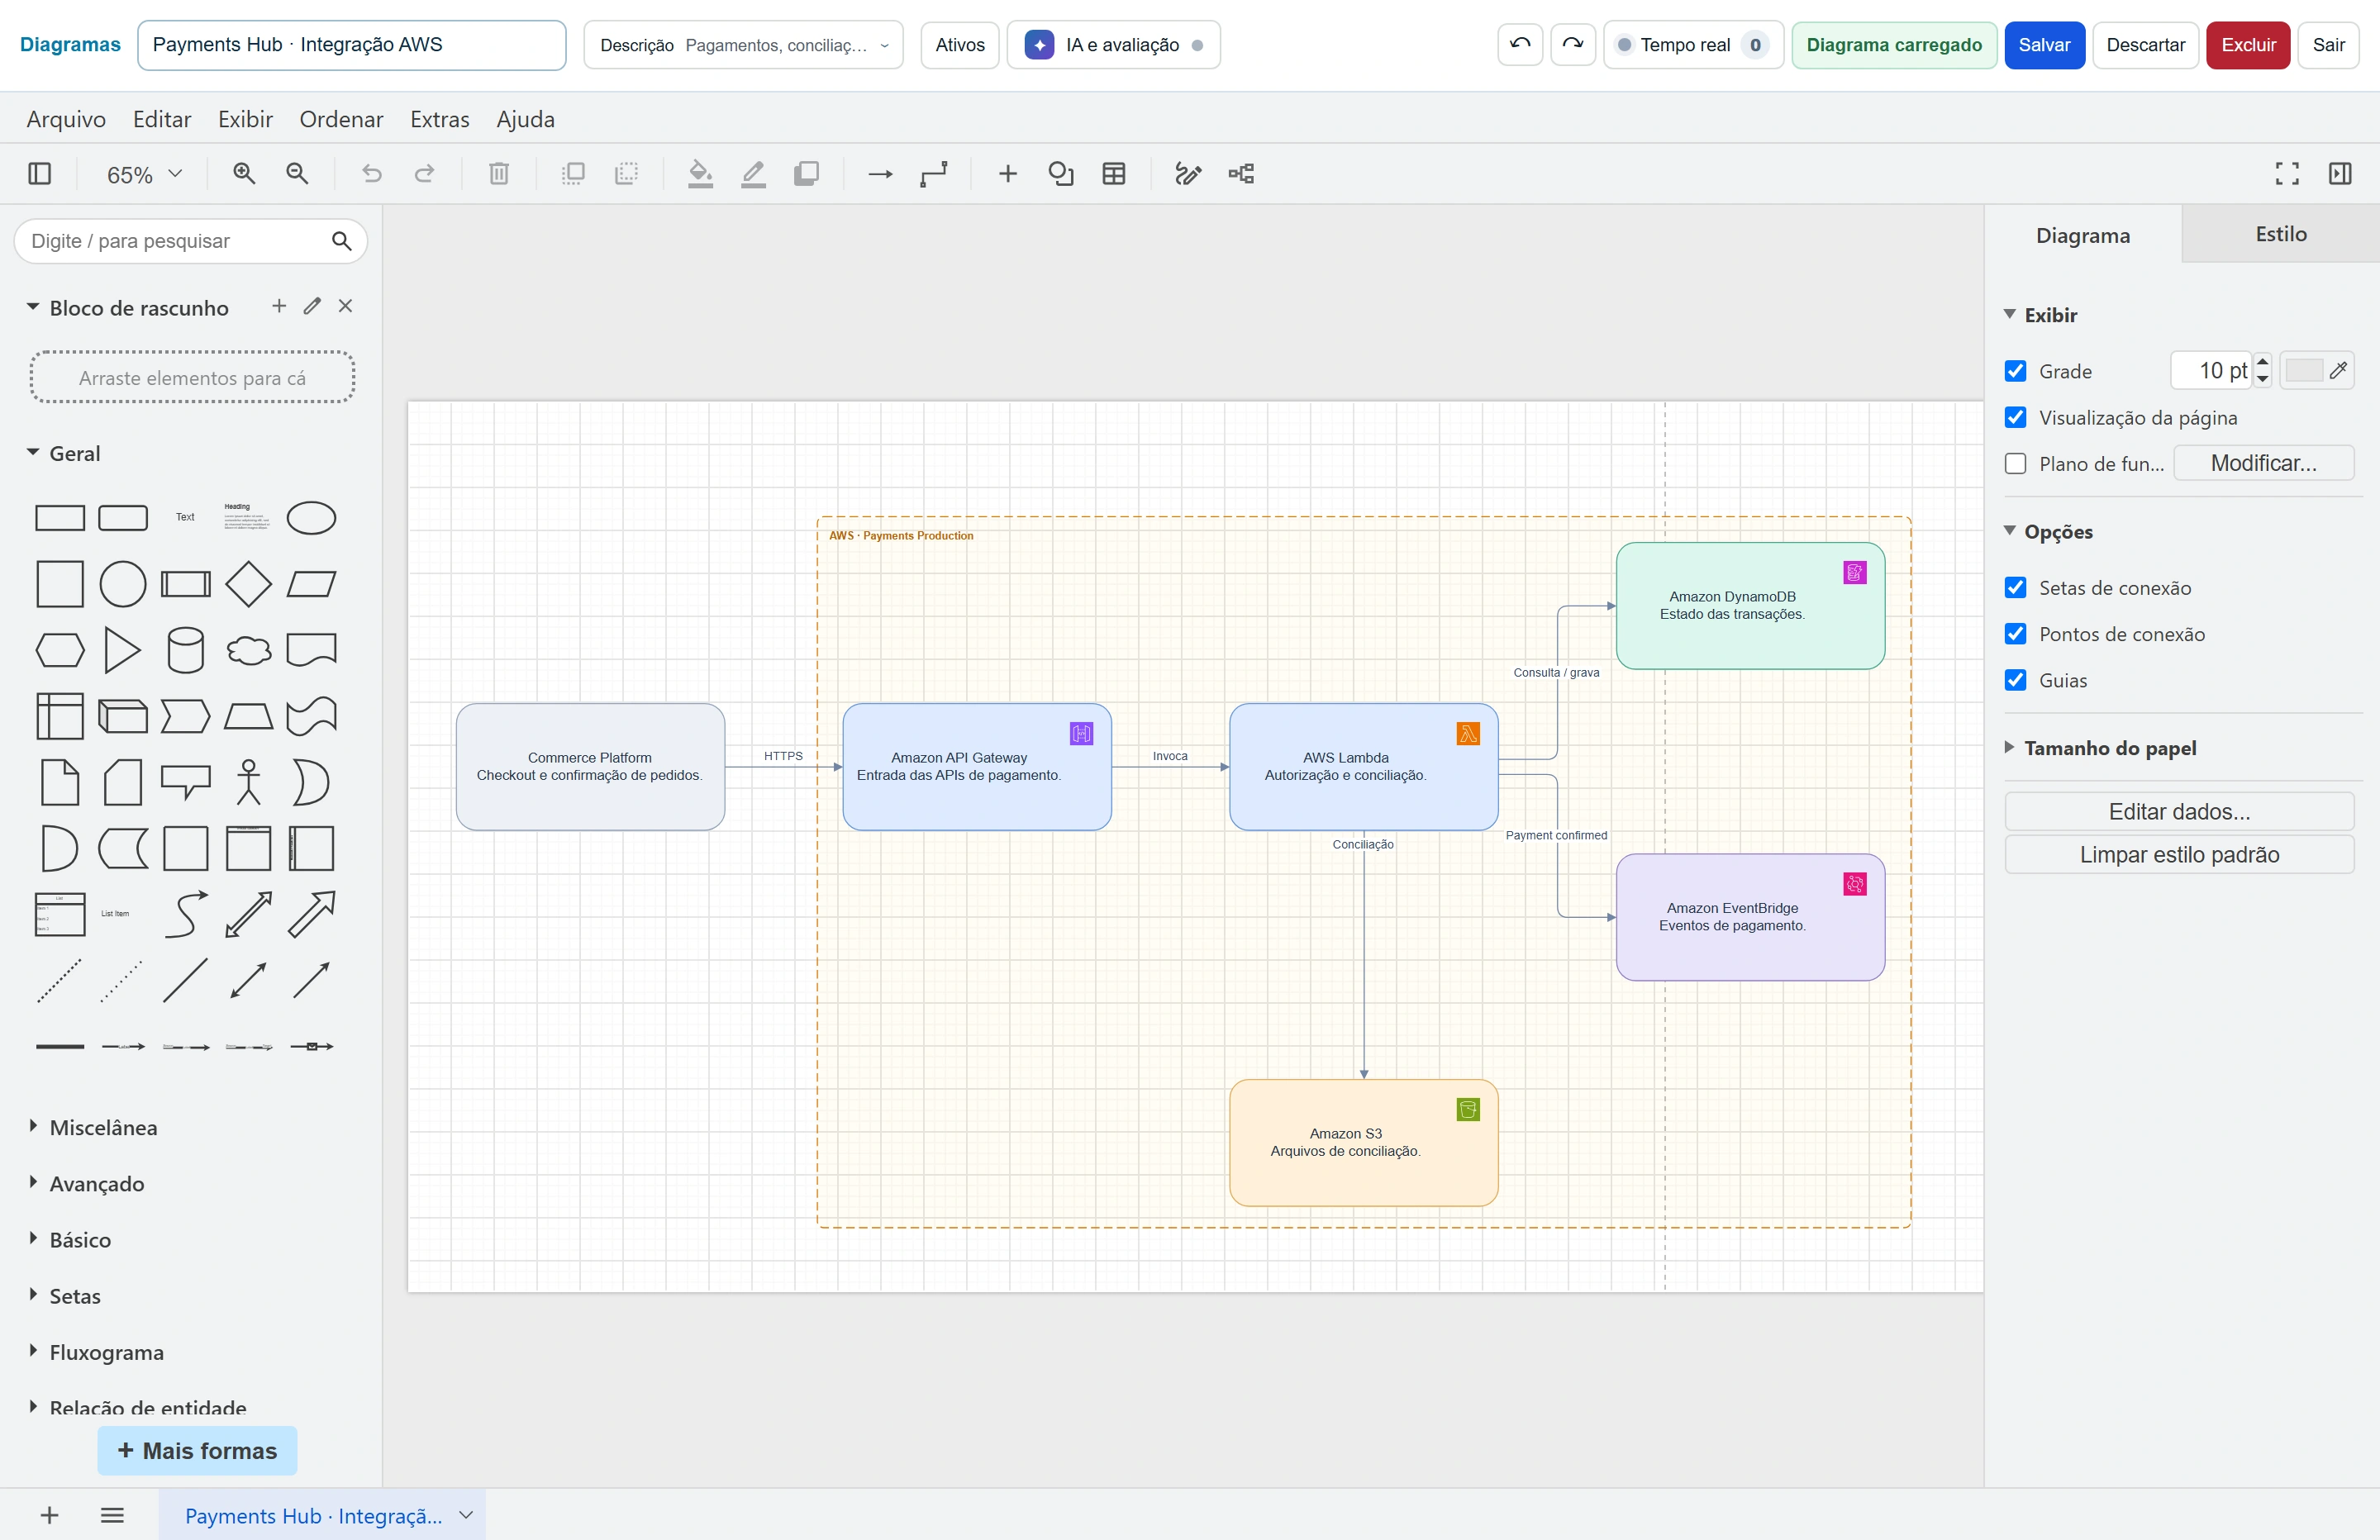Click the blue Salvar button

click(2044, 45)
